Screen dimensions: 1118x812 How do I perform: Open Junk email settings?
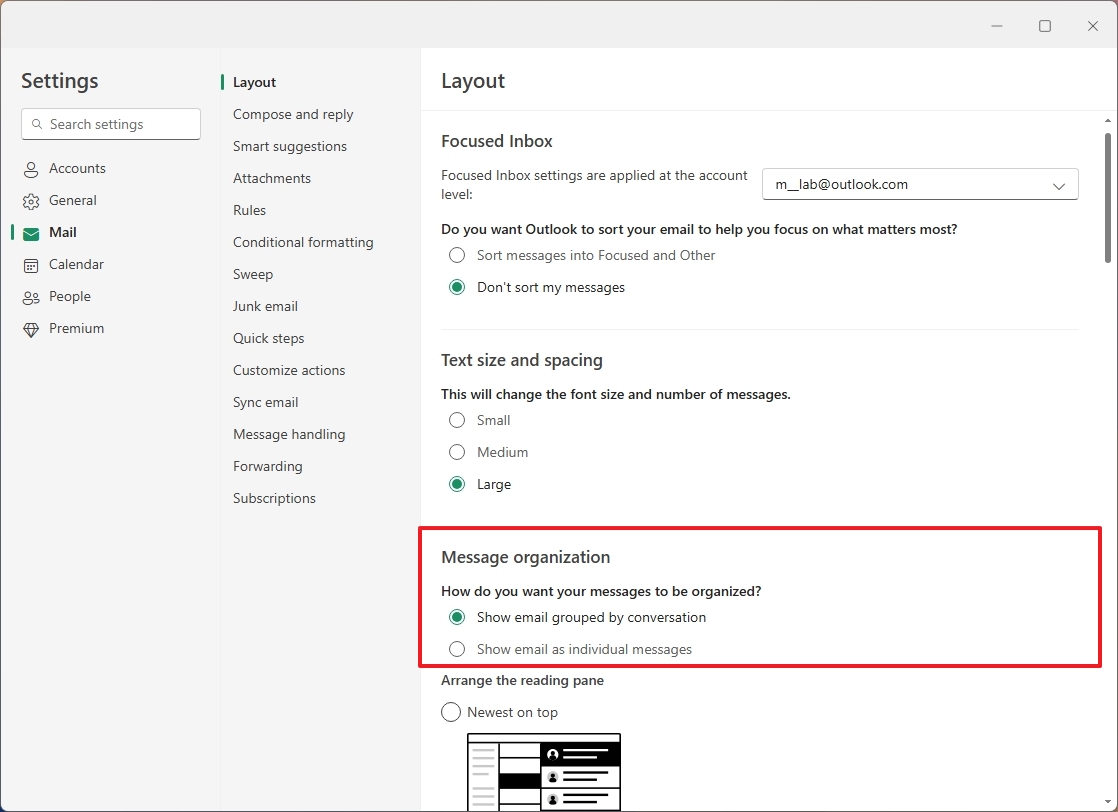coord(265,307)
